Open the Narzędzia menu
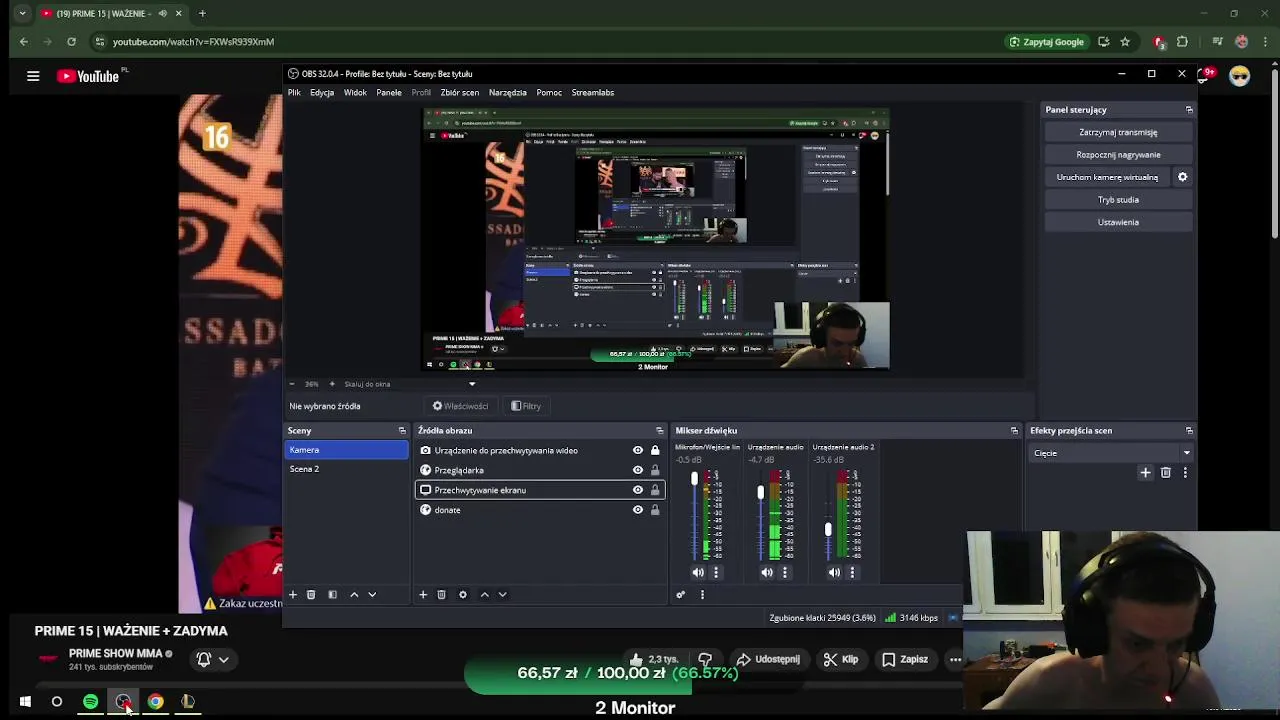The height and width of the screenshot is (720, 1280). click(508, 93)
